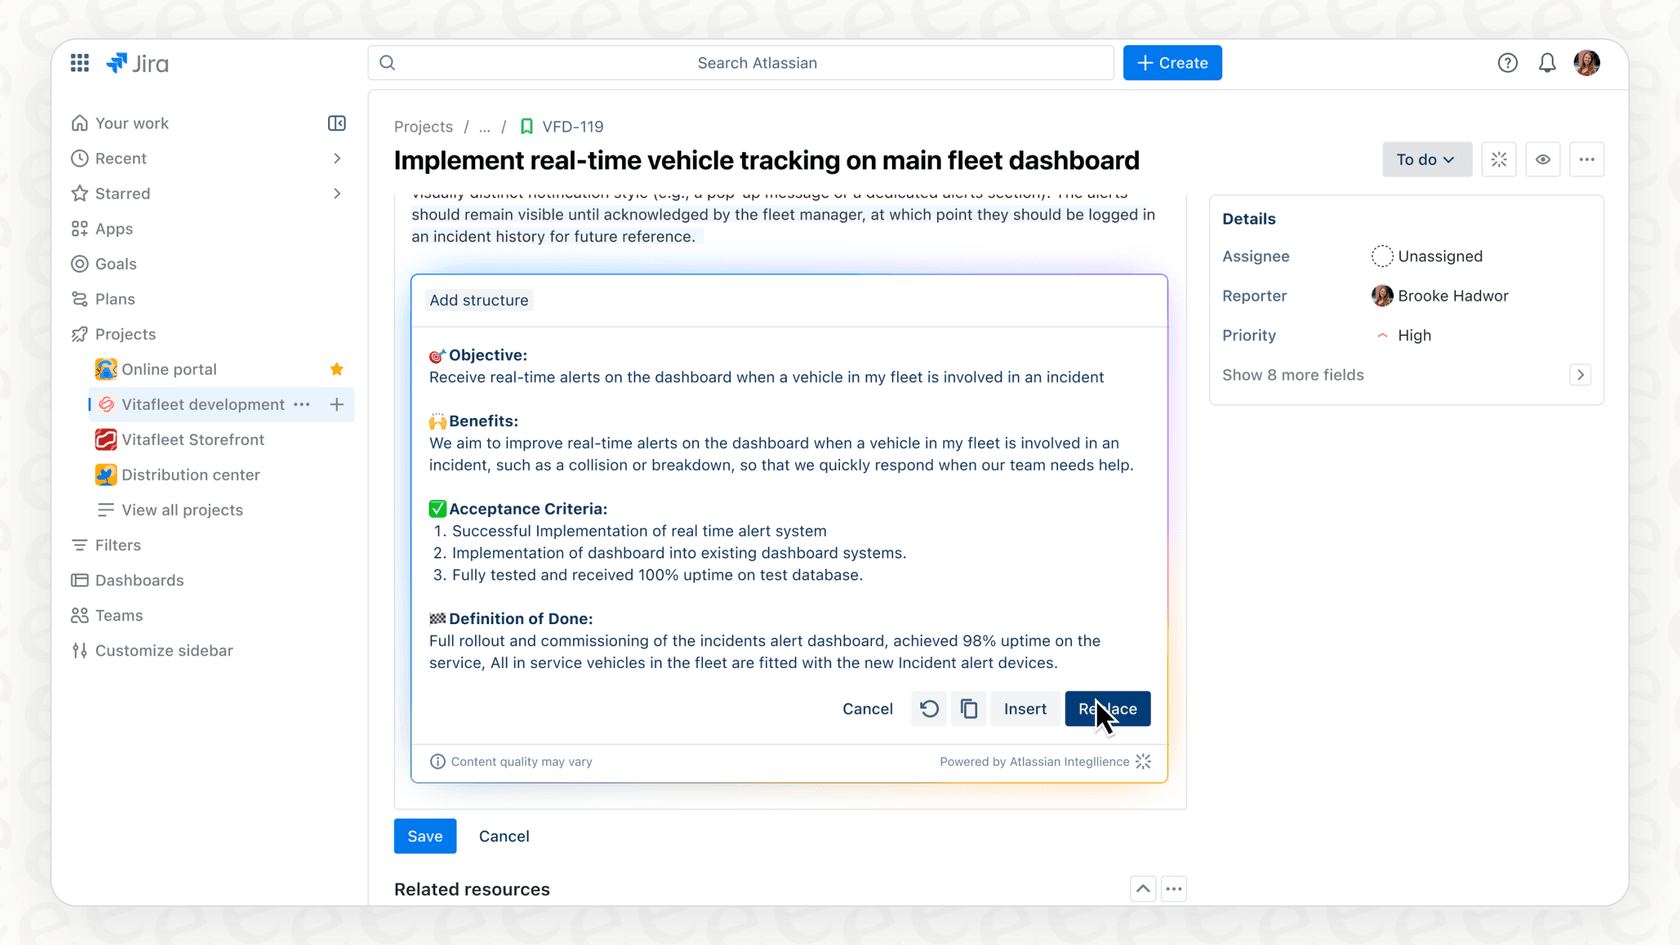The width and height of the screenshot is (1680, 945).
Task: Save the issue description
Action: pos(424,836)
